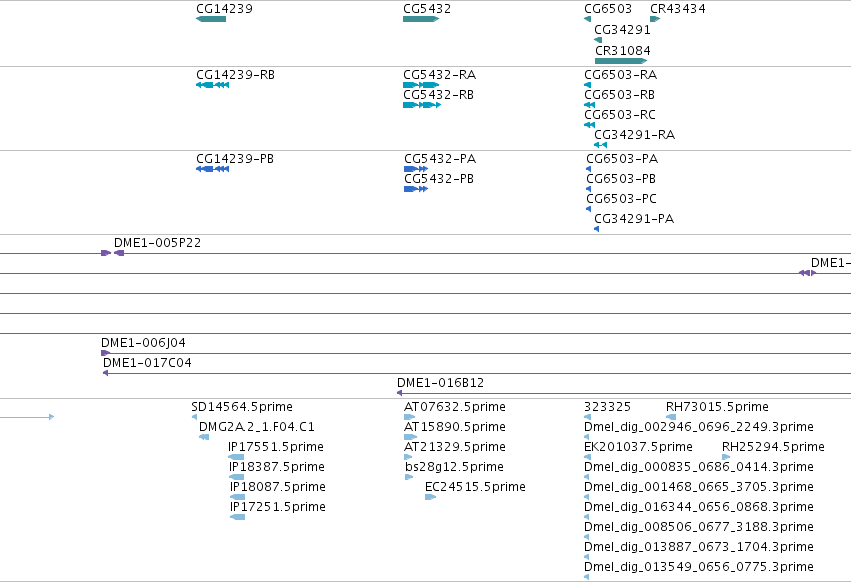851x582 pixels.
Task: Click the DME1-005P22 clone marker
Action: [113, 253]
